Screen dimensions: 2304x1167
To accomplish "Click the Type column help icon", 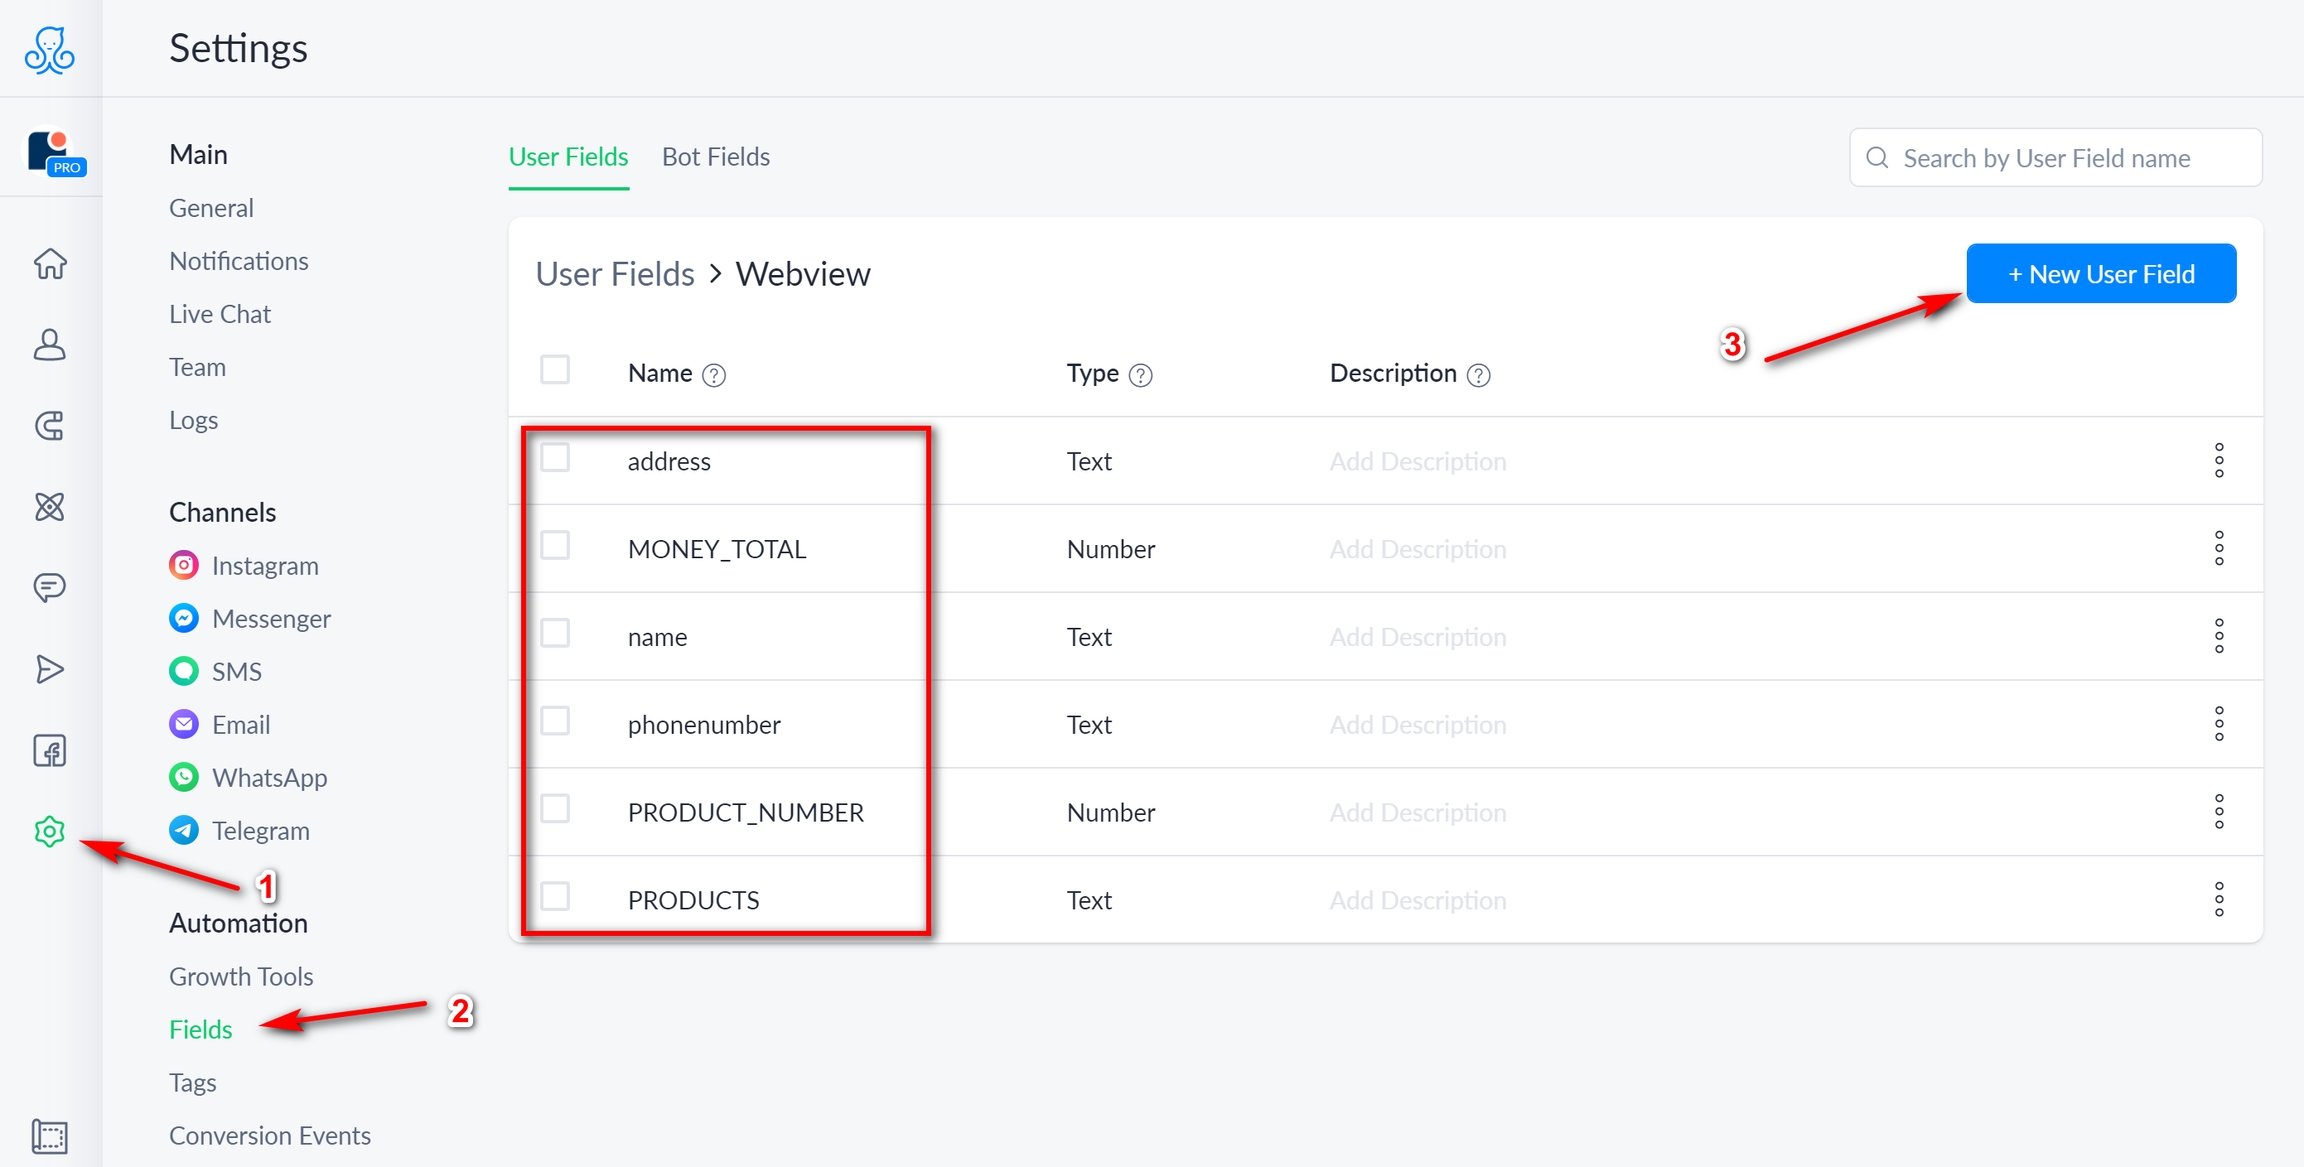I will [1140, 375].
